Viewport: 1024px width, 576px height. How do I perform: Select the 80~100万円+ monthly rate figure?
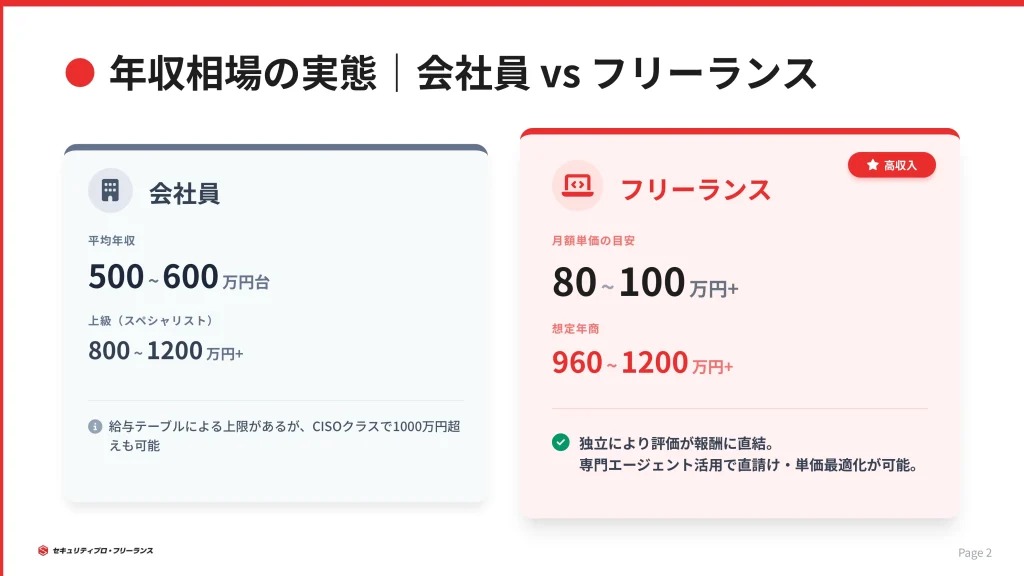click(645, 283)
